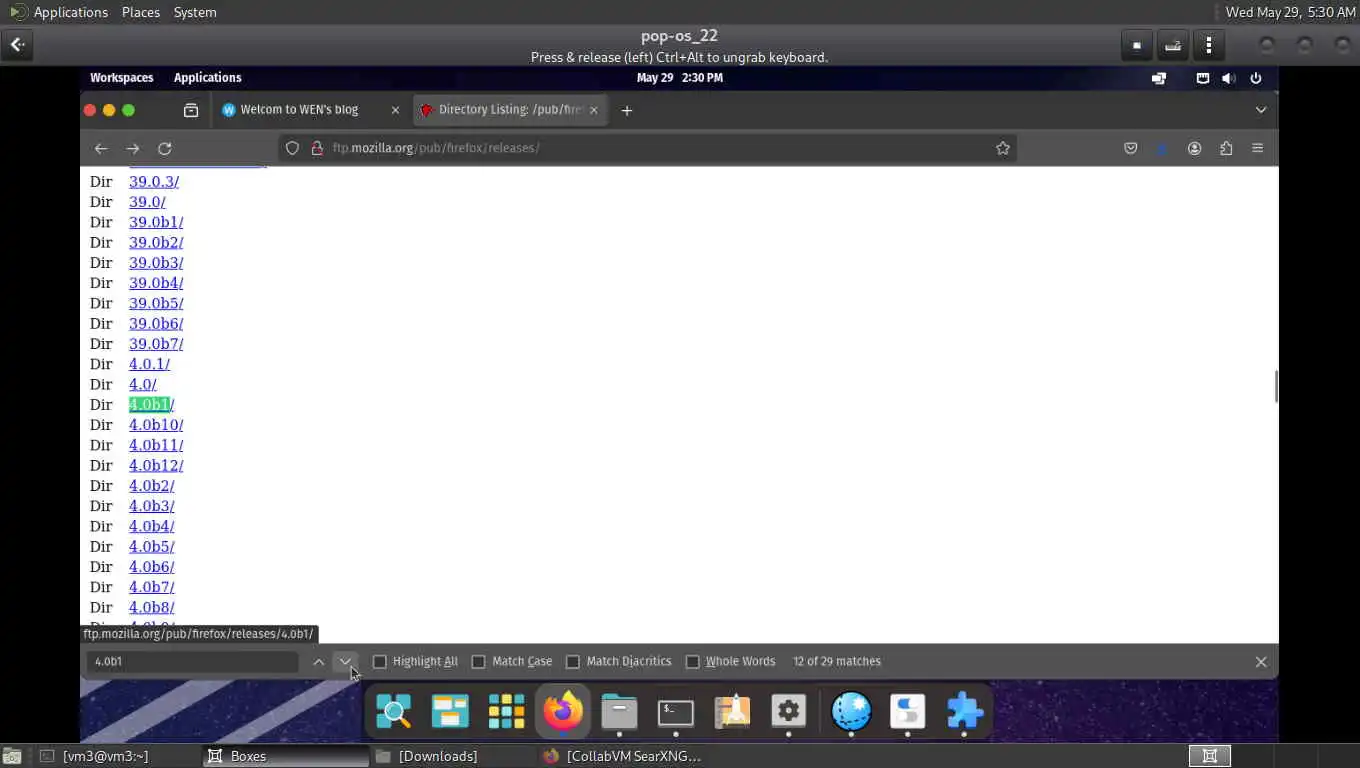Open the Firefox hamburger application menu

(1258, 148)
